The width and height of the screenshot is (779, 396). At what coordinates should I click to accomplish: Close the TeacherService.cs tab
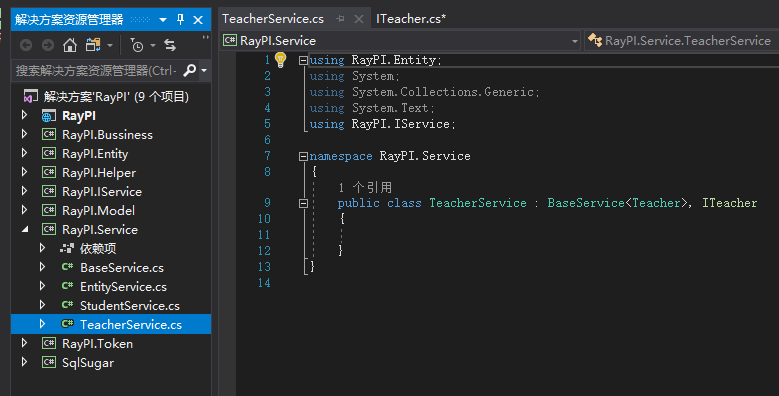click(359, 19)
